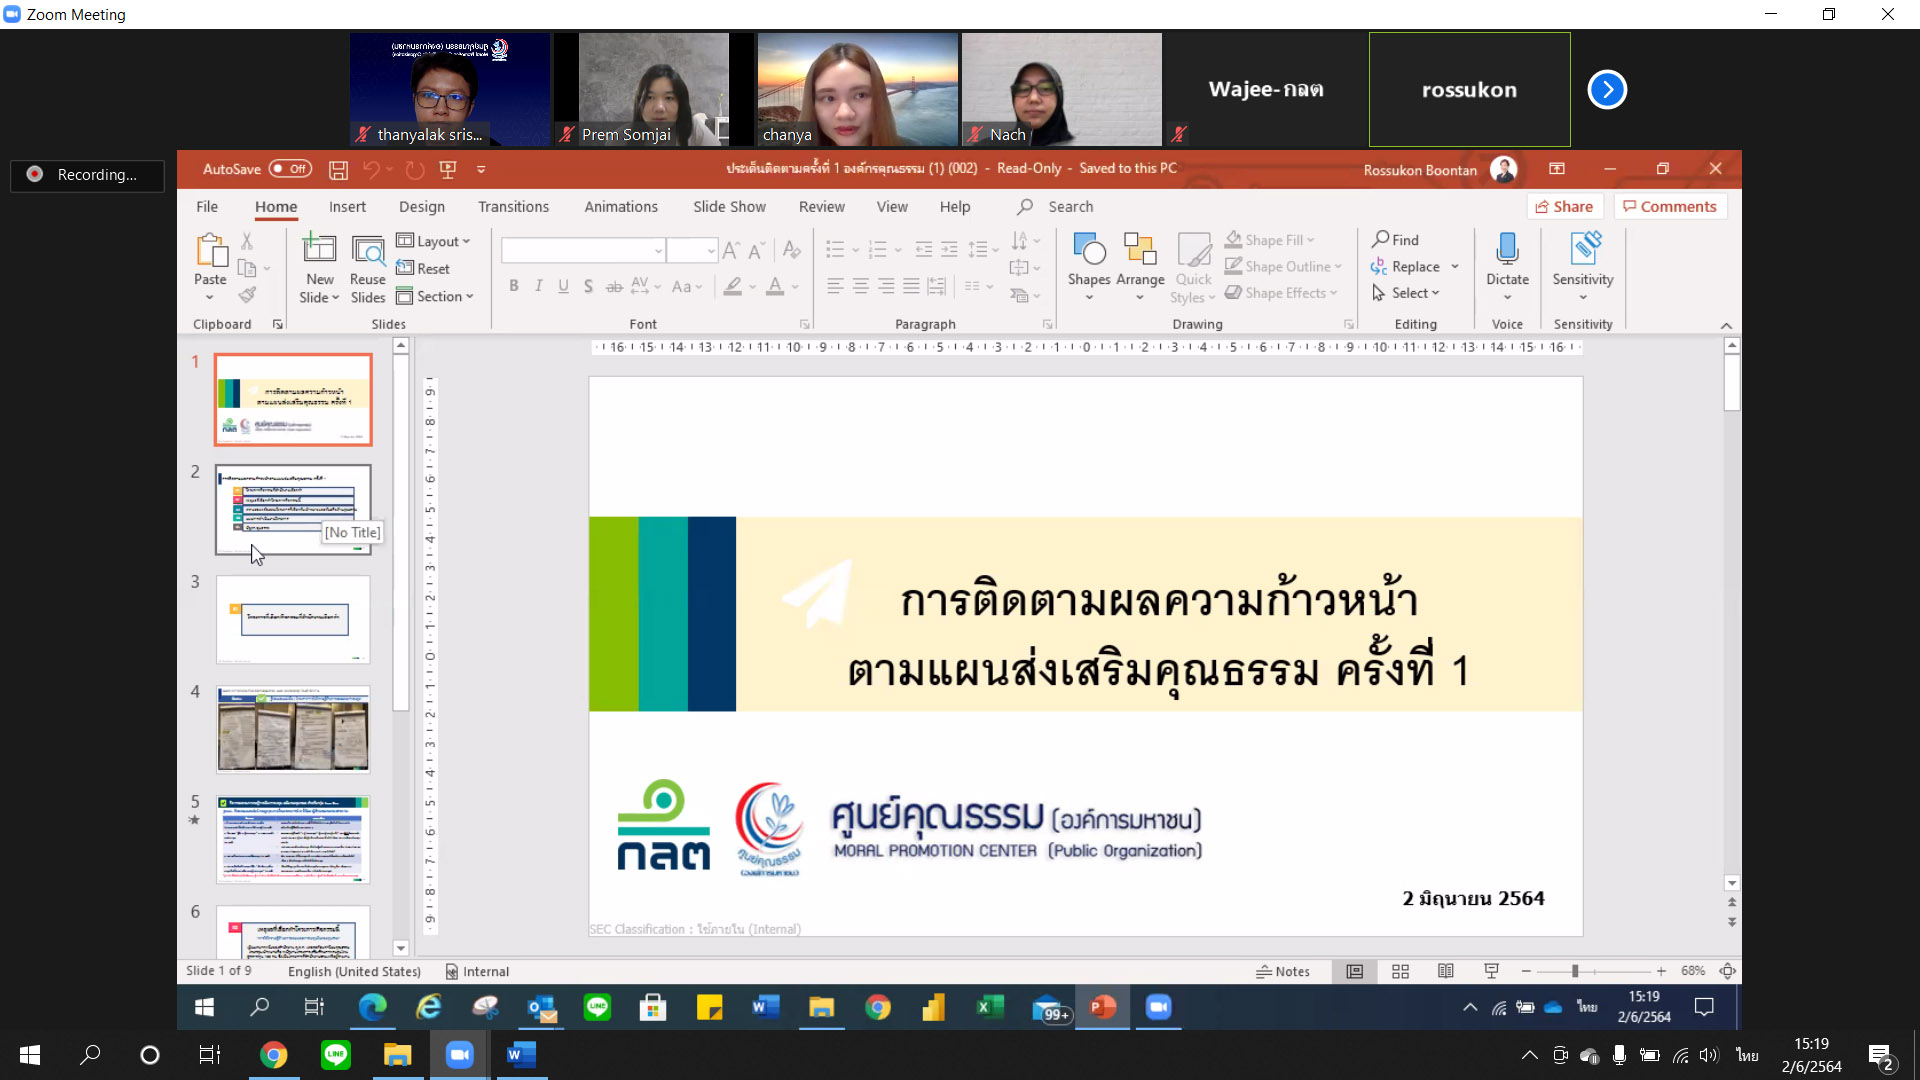Click Slide Show icon in status bar

pyautogui.click(x=1491, y=971)
